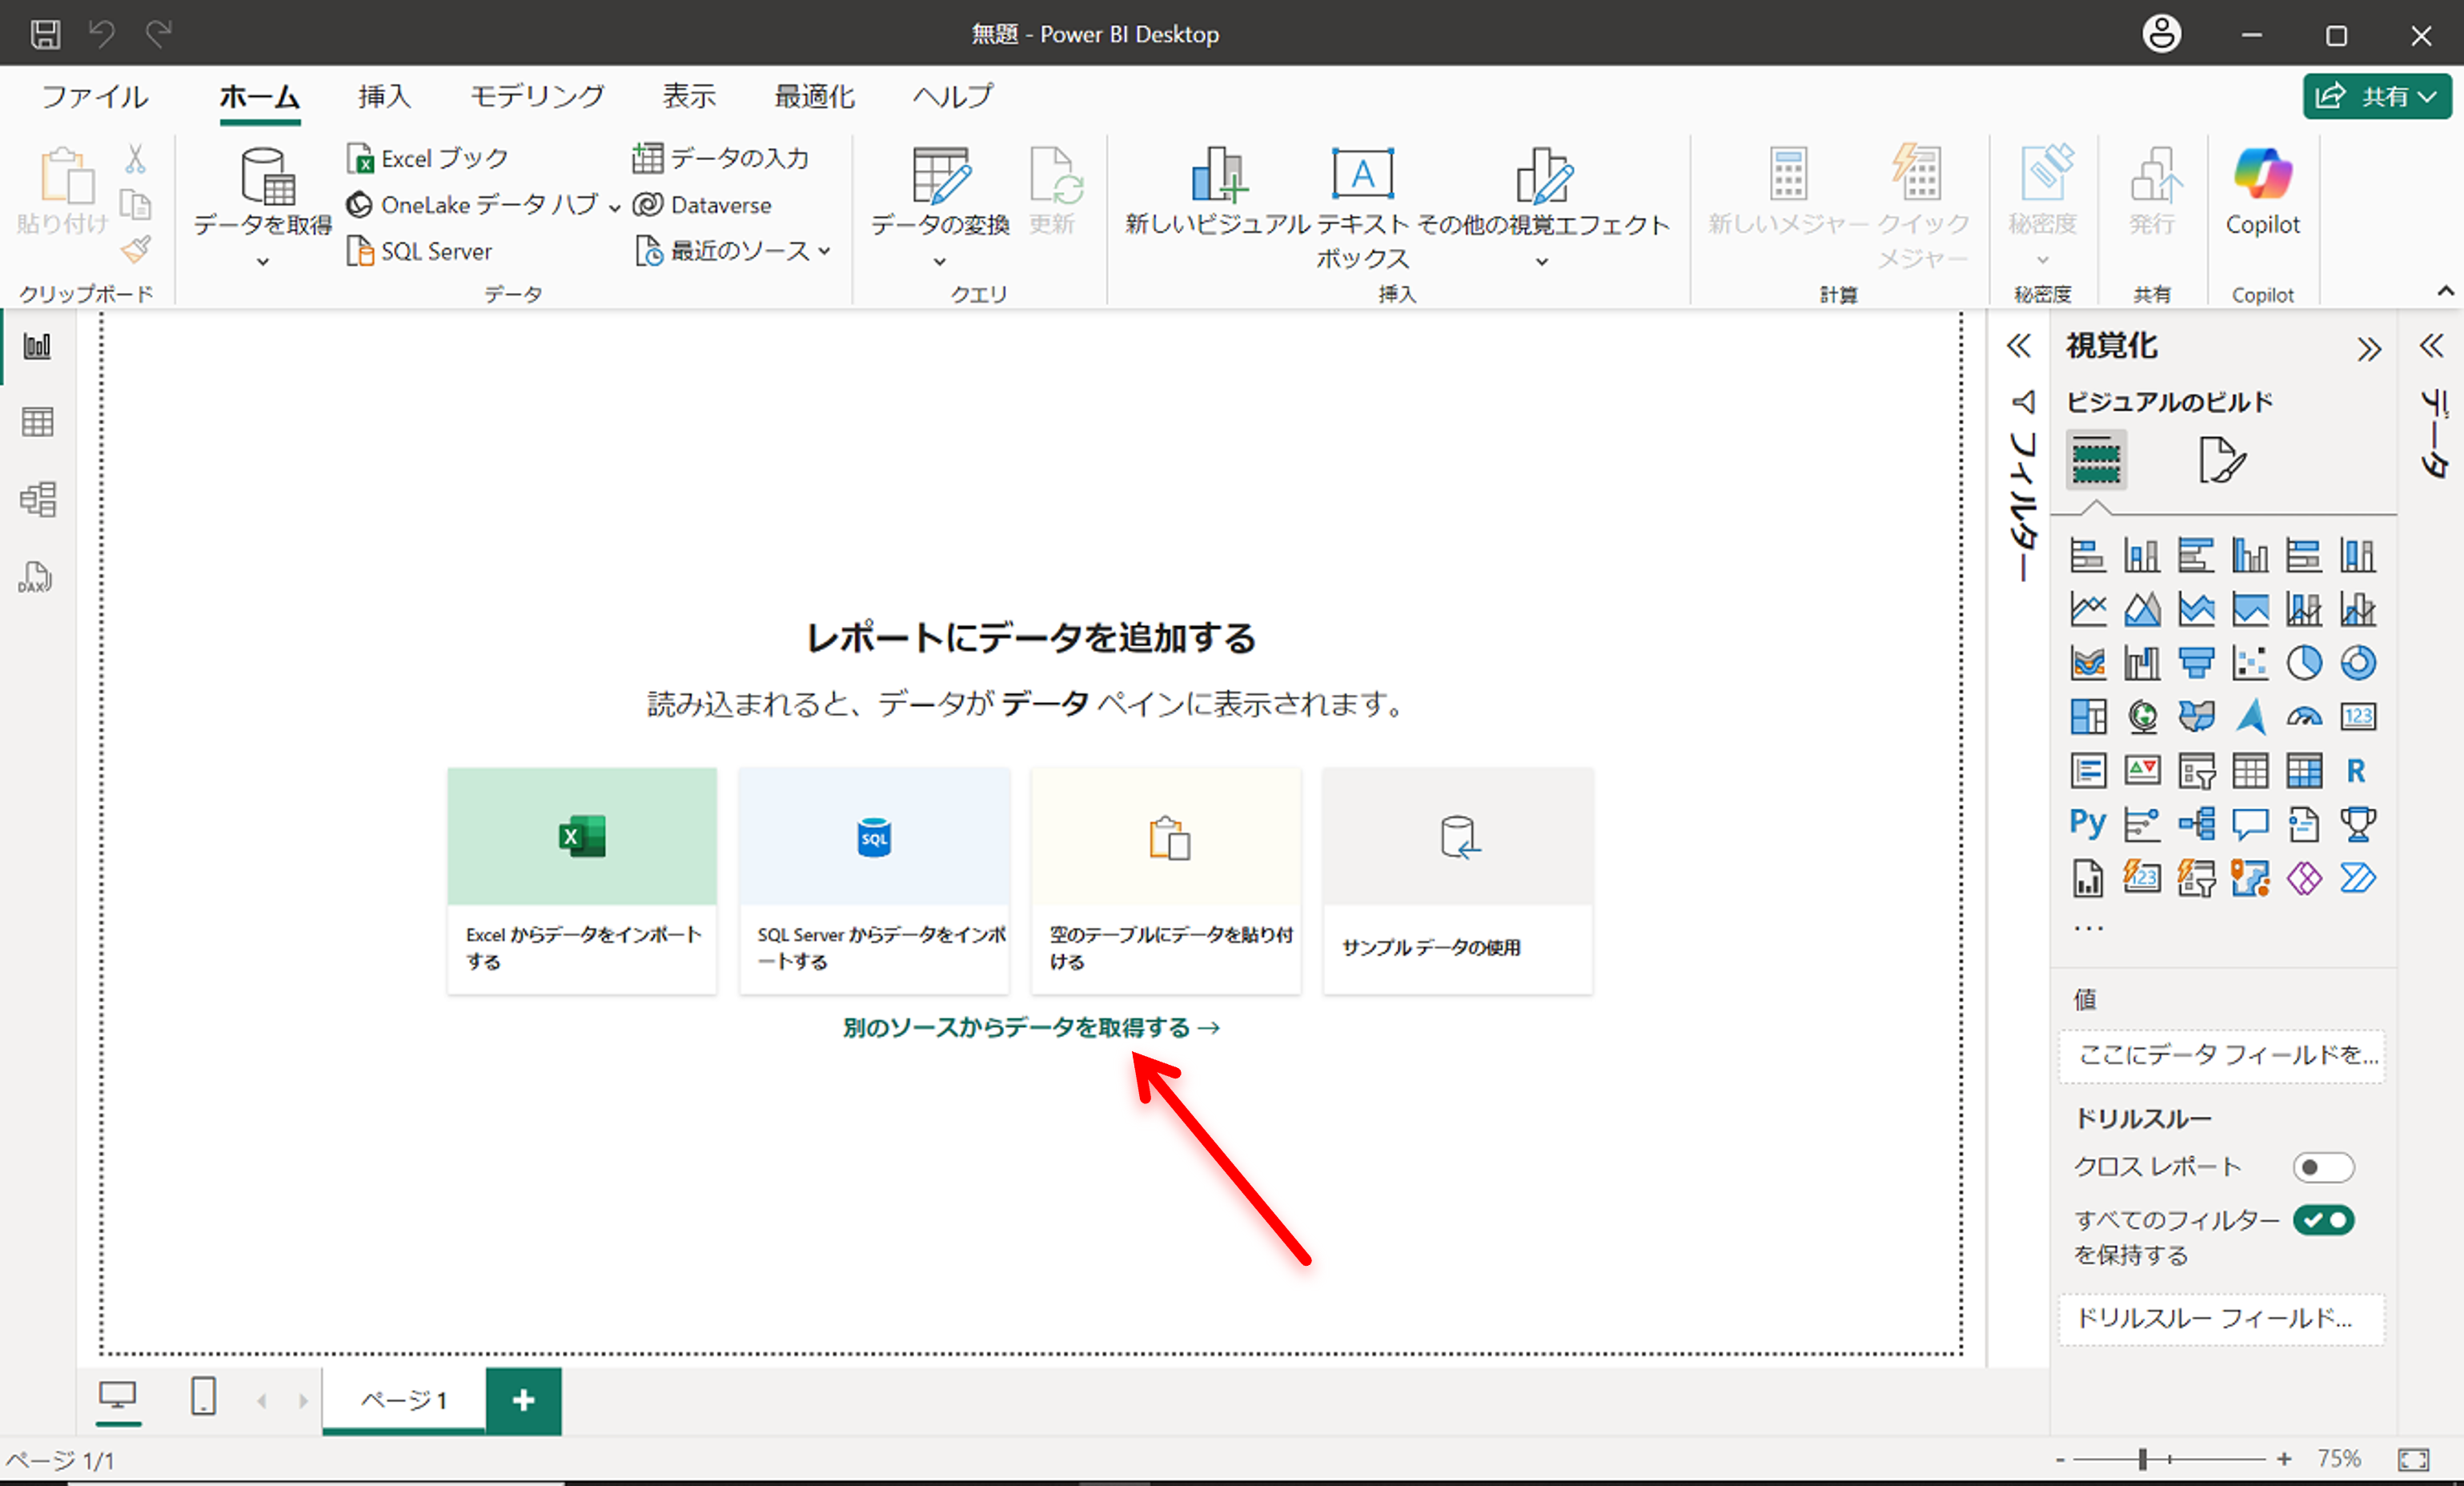Switch to the format visual tab icon

[x=2222, y=460]
